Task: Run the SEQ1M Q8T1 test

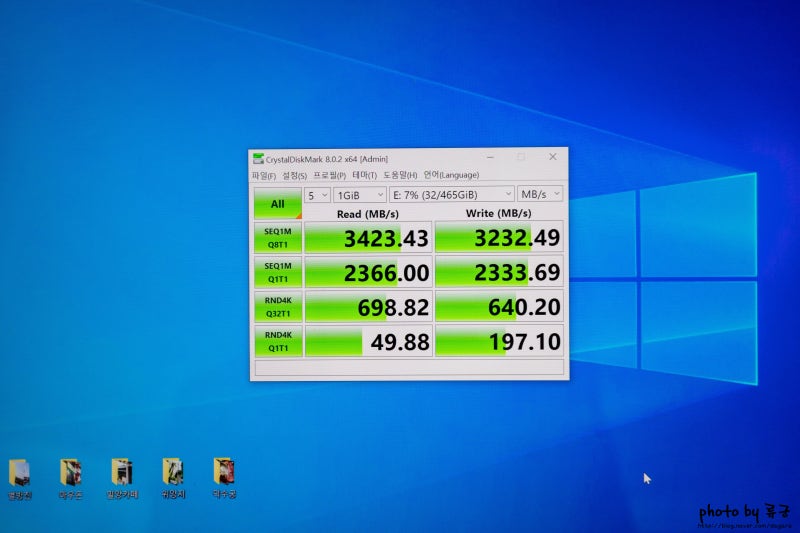Action: coord(278,238)
